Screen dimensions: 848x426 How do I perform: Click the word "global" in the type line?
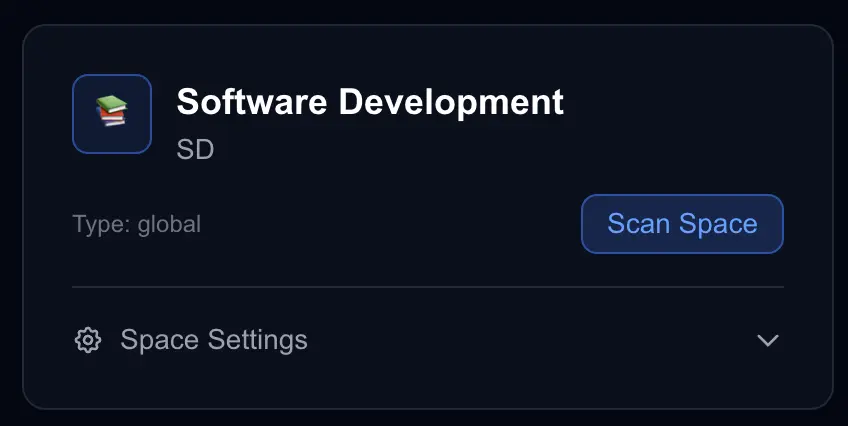tap(169, 224)
